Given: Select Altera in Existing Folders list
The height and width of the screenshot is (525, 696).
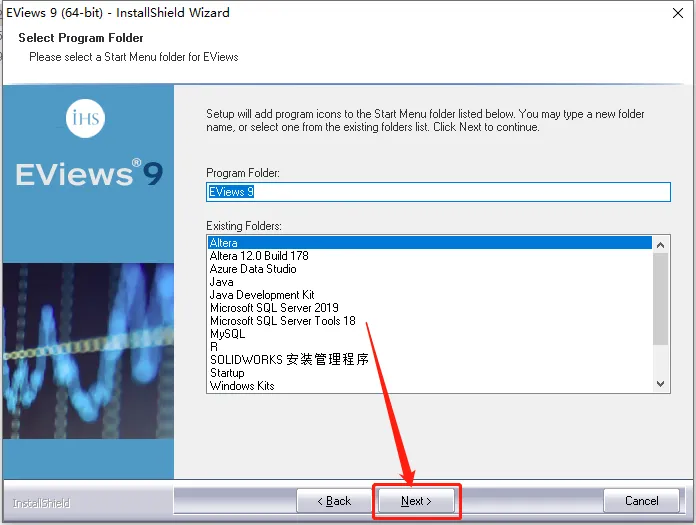Looking at the screenshot, I should 430,243.
